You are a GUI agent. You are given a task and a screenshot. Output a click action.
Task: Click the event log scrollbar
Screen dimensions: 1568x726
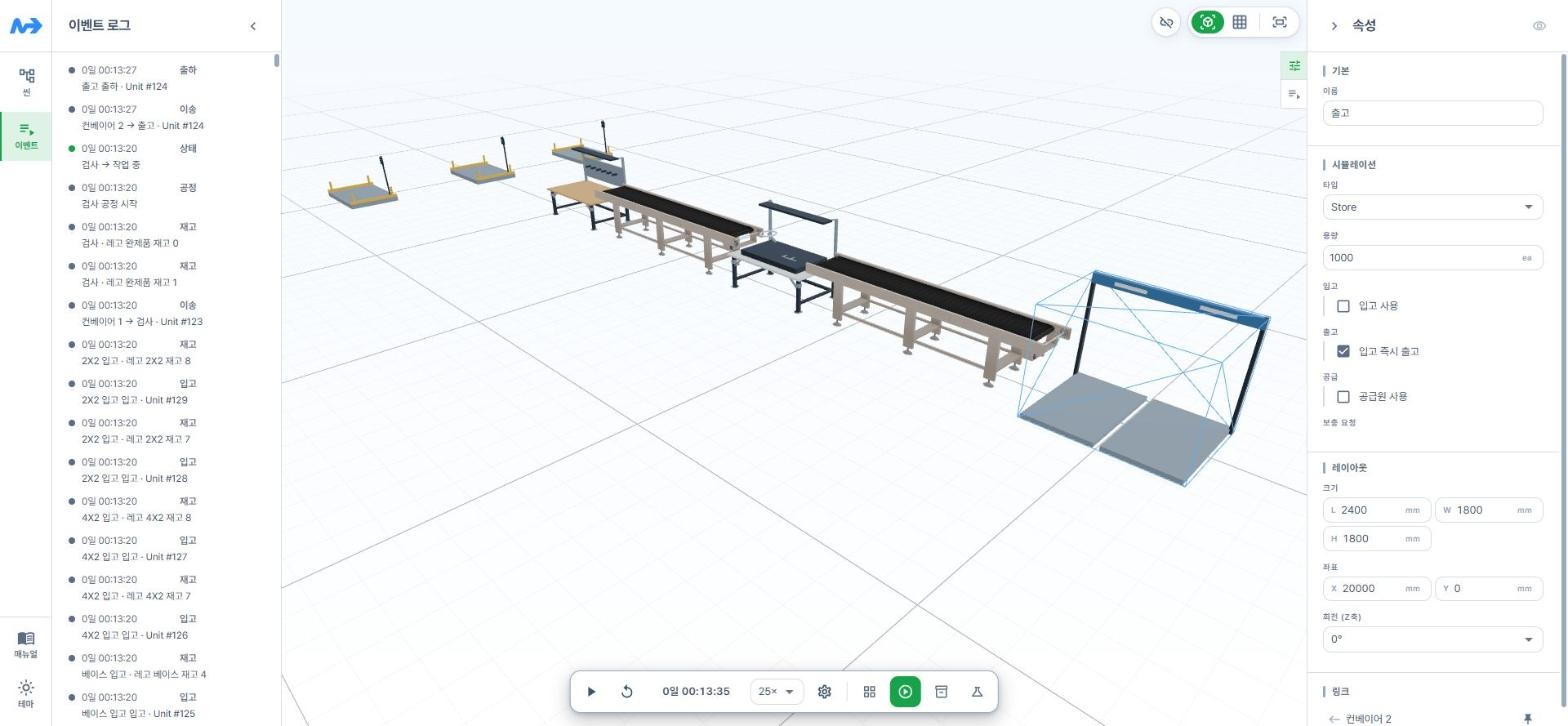tap(276, 61)
